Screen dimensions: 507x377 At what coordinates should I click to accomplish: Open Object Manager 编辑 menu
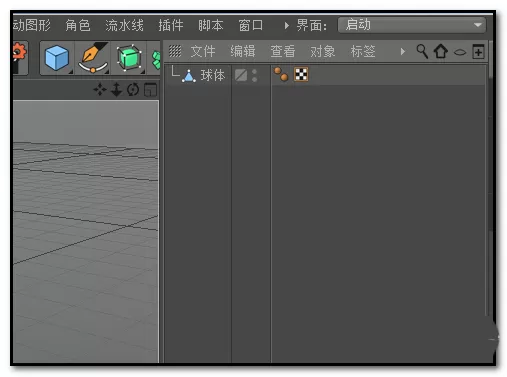click(x=243, y=51)
